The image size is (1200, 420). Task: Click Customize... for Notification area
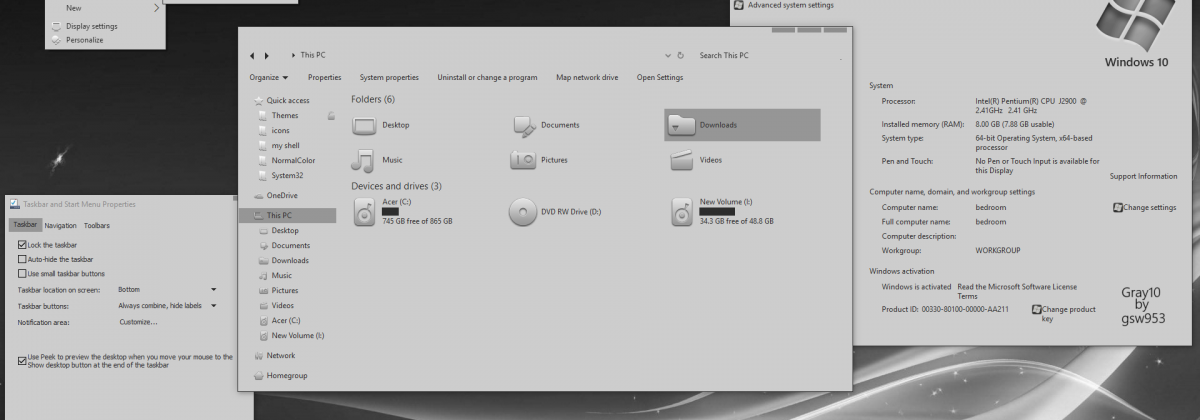[139, 322]
